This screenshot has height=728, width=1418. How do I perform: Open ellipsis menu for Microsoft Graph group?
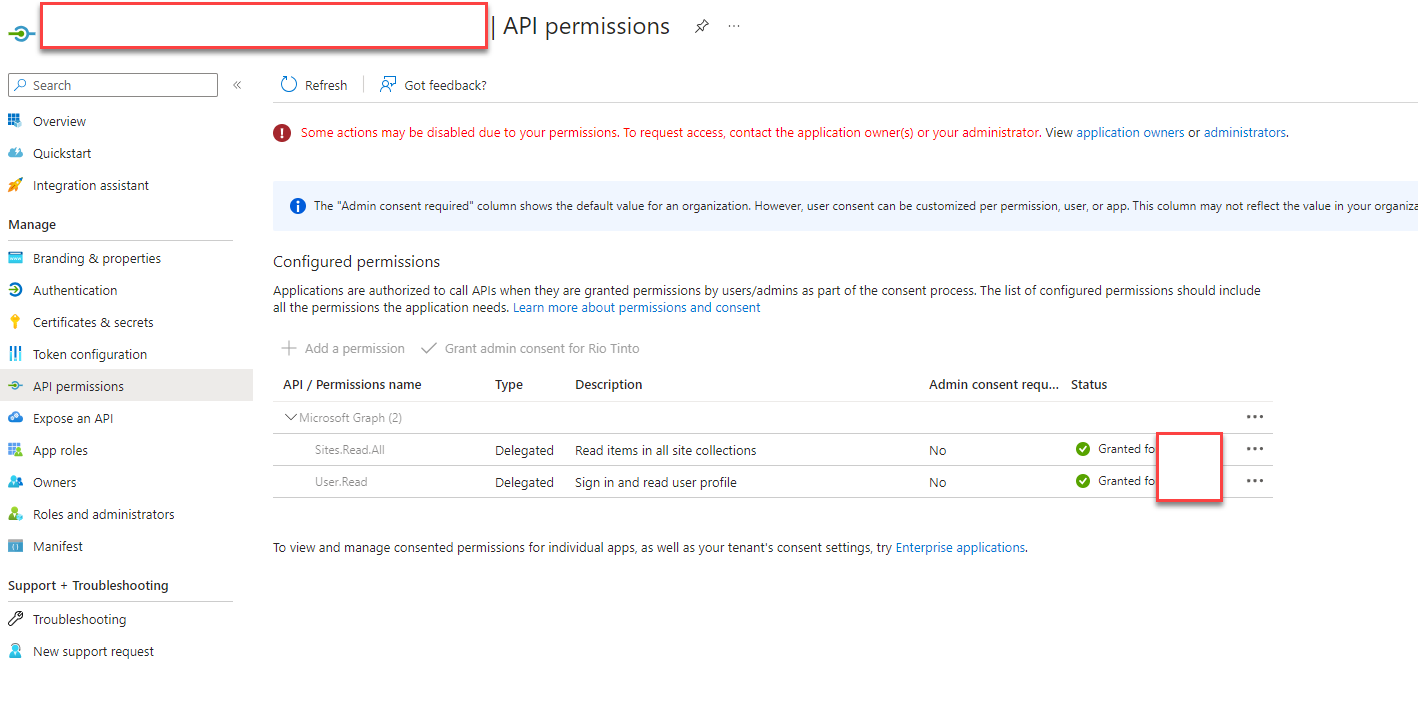(x=1255, y=417)
